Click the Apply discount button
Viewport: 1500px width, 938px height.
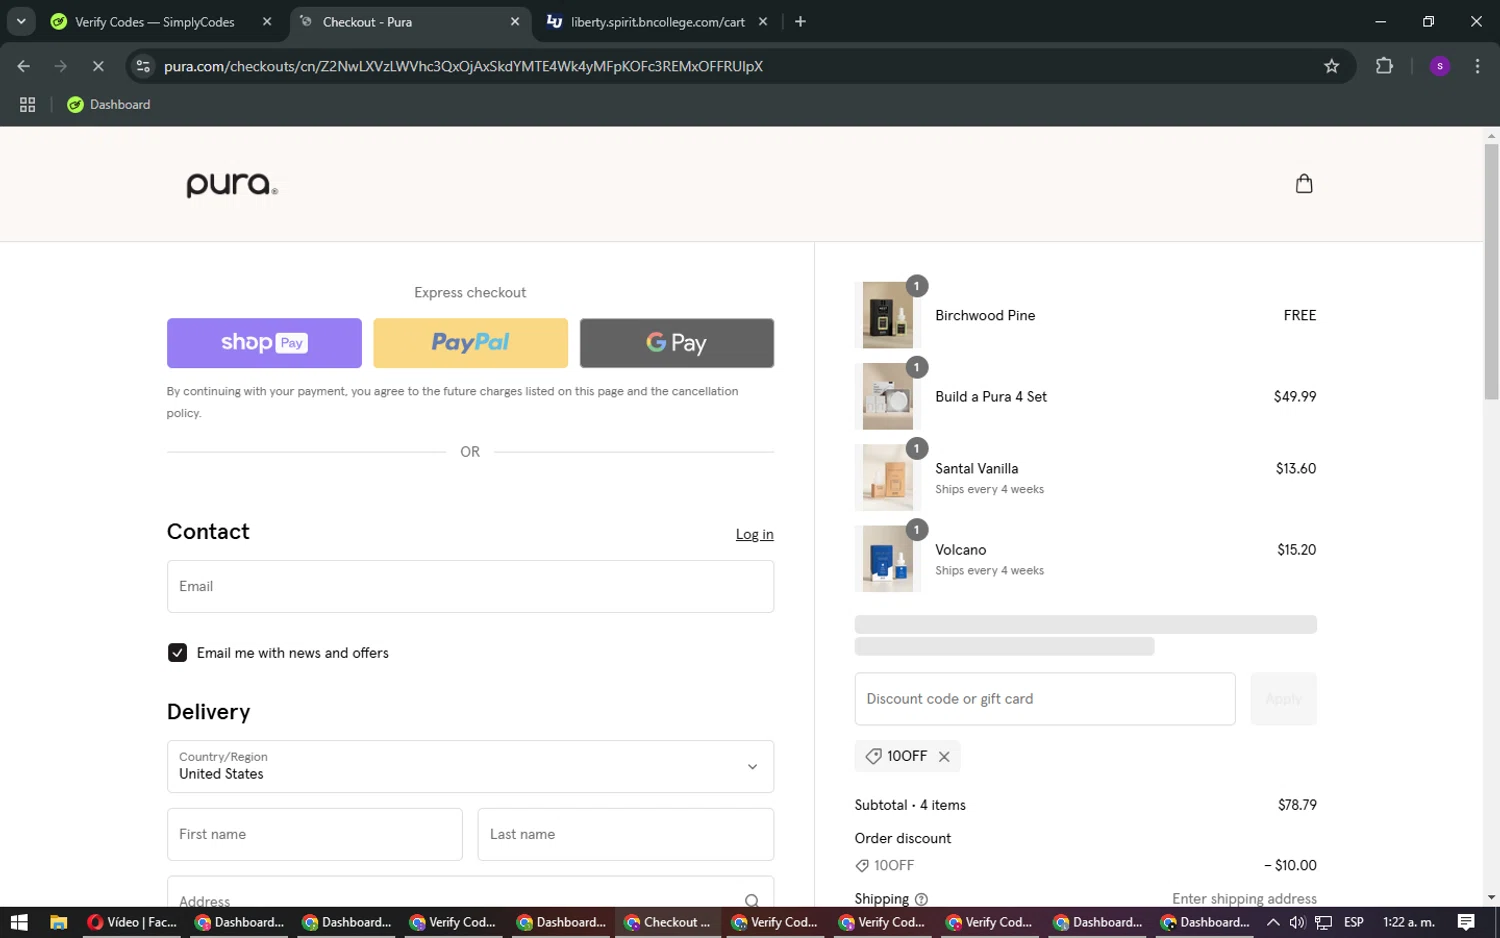pyautogui.click(x=1283, y=699)
